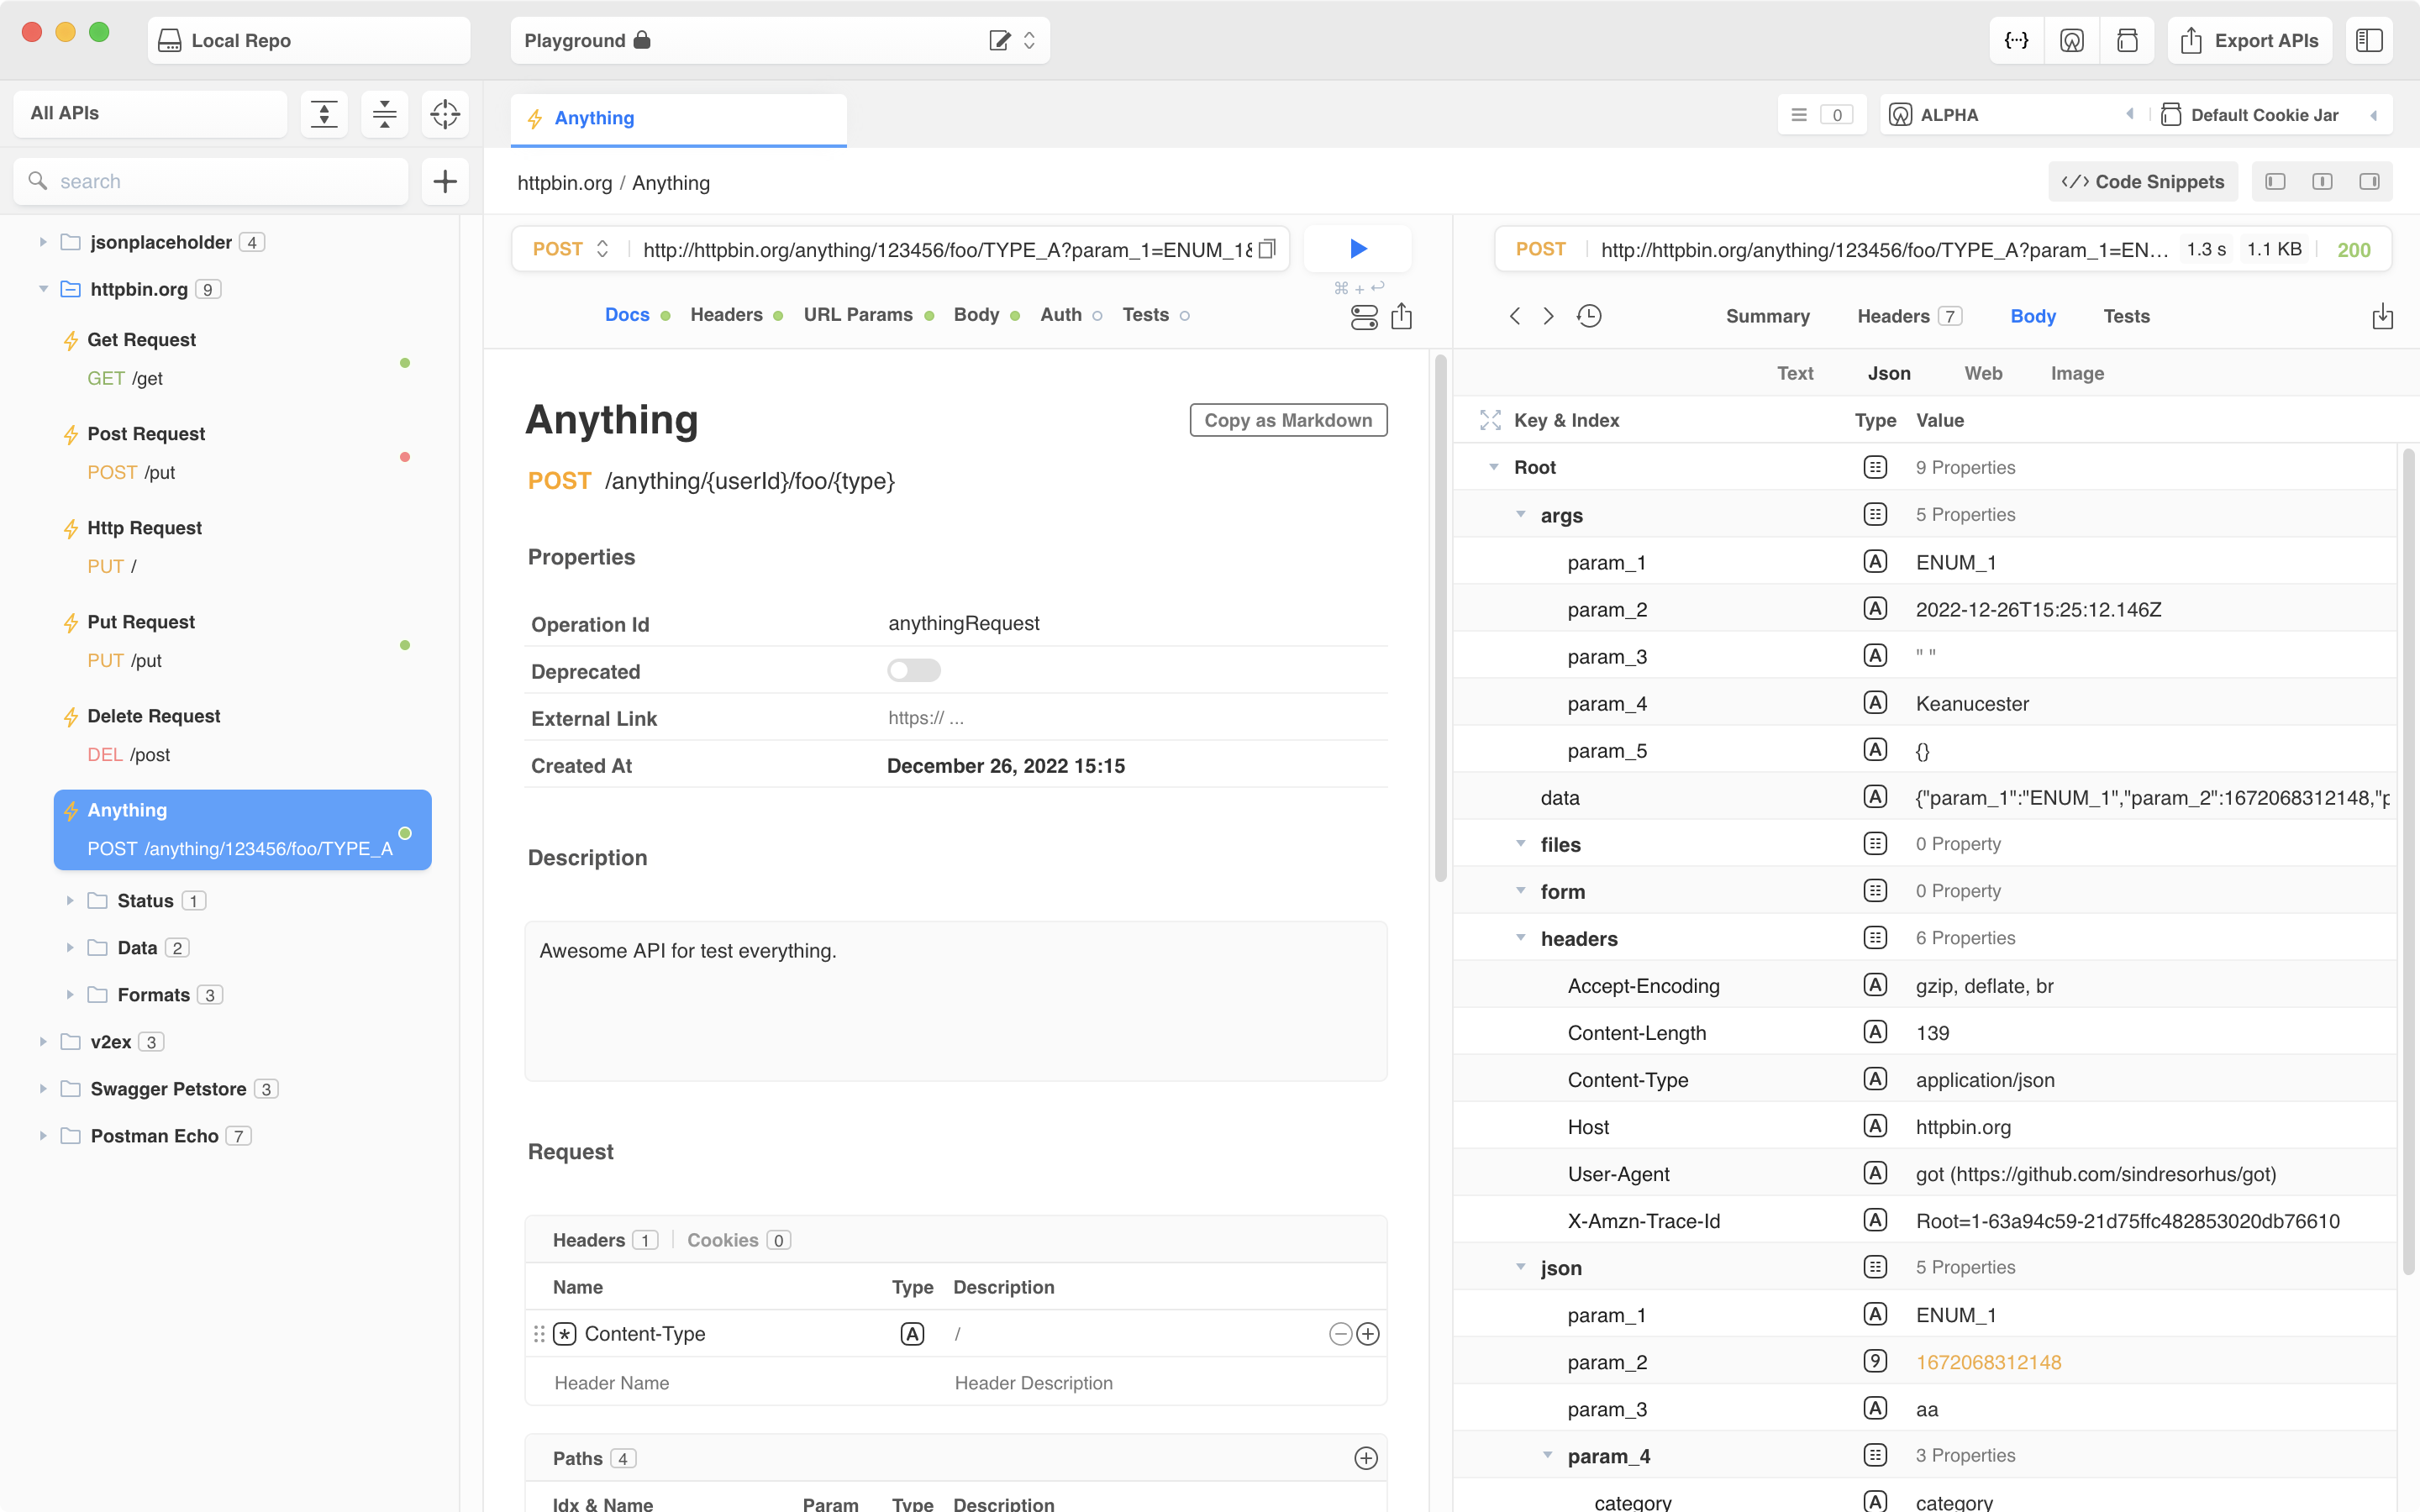Expand the jsonplaceholder folder
The image size is (2420, 1512).
click(x=43, y=242)
